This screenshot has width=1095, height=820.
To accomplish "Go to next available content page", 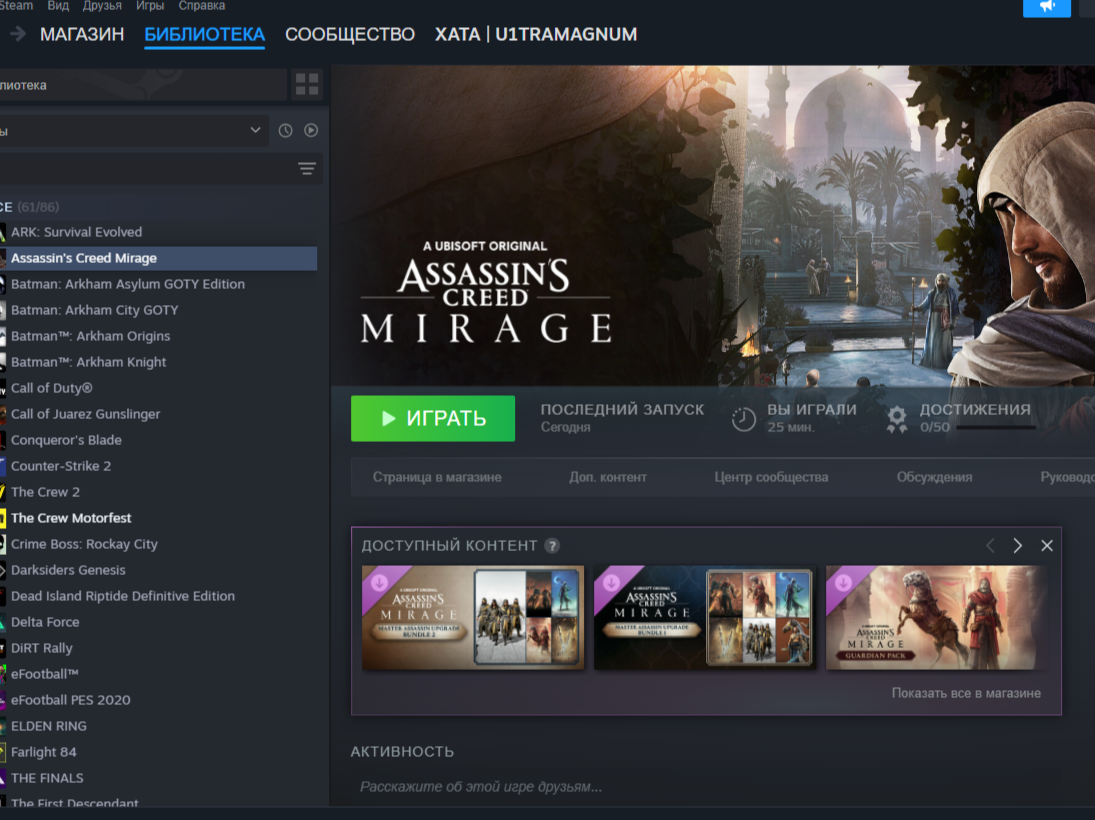I will (x=1017, y=546).
